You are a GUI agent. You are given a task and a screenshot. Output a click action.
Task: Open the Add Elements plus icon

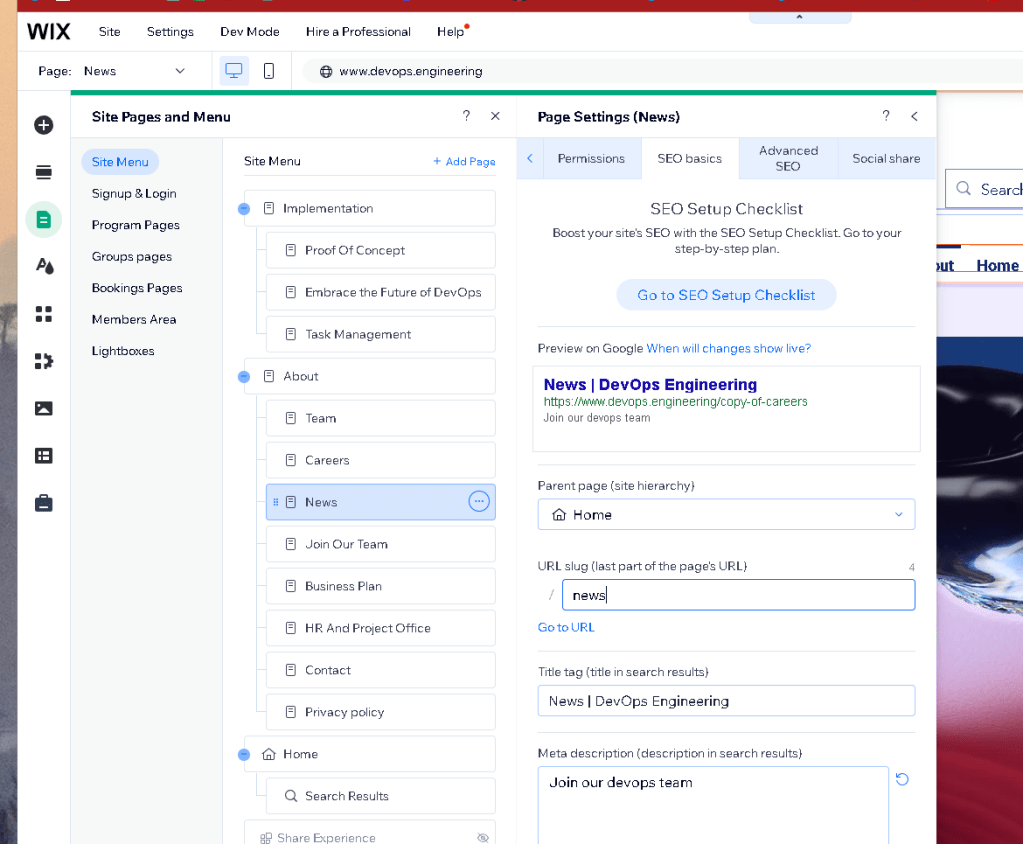44,125
